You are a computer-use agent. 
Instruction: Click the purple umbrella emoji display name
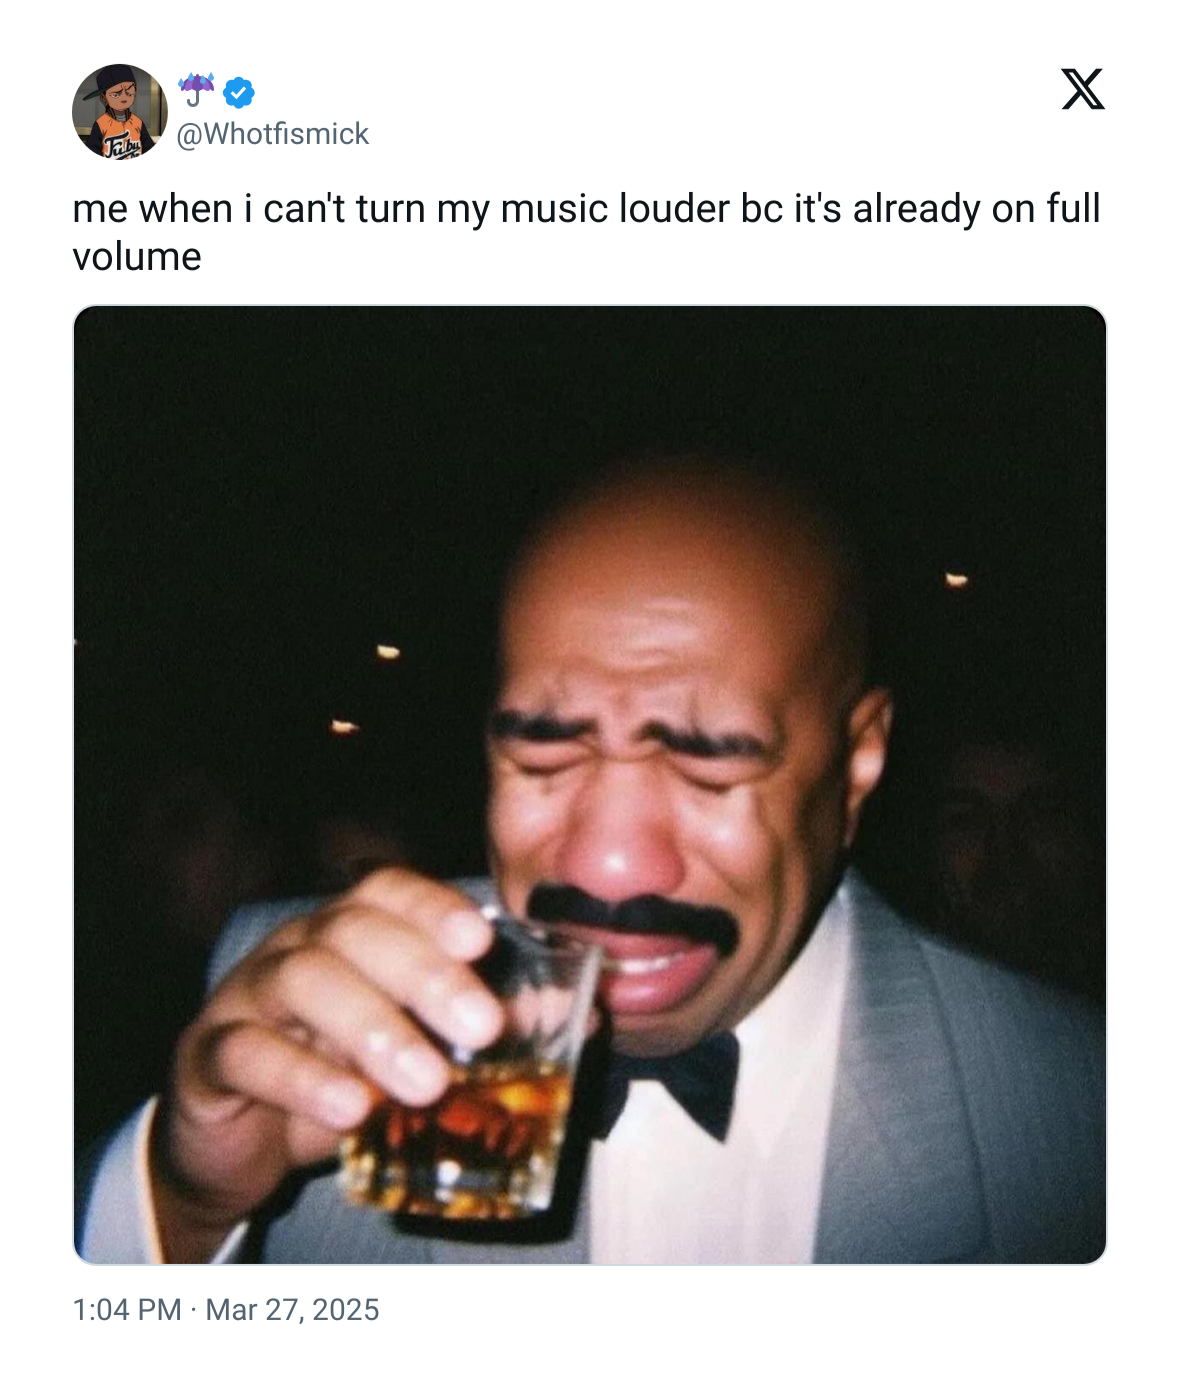point(196,90)
